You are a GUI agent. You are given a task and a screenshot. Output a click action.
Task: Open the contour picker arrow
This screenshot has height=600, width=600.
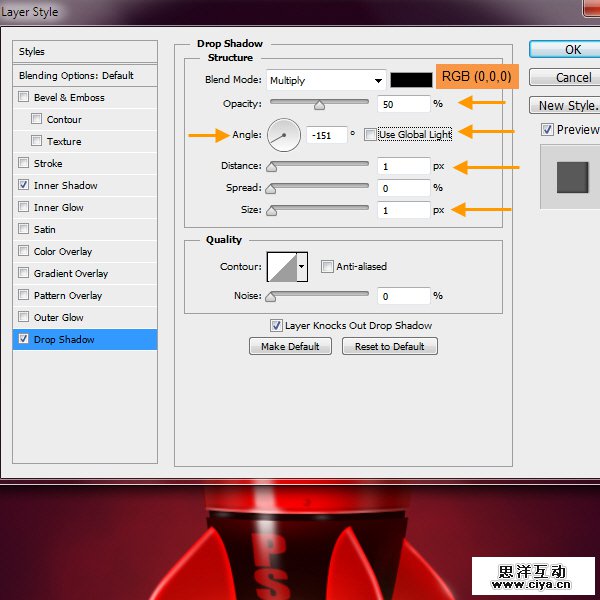pyautogui.click(x=302, y=267)
